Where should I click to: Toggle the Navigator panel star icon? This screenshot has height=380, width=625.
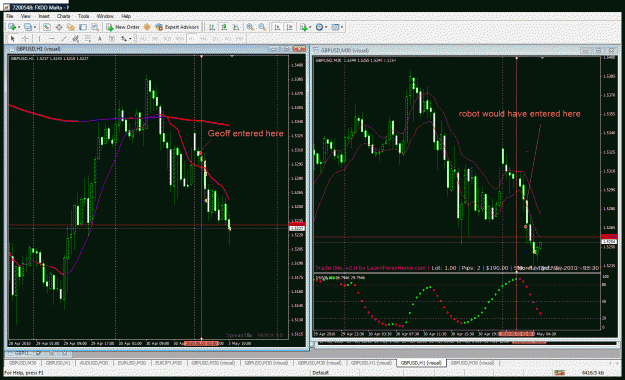(x=71, y=27)
